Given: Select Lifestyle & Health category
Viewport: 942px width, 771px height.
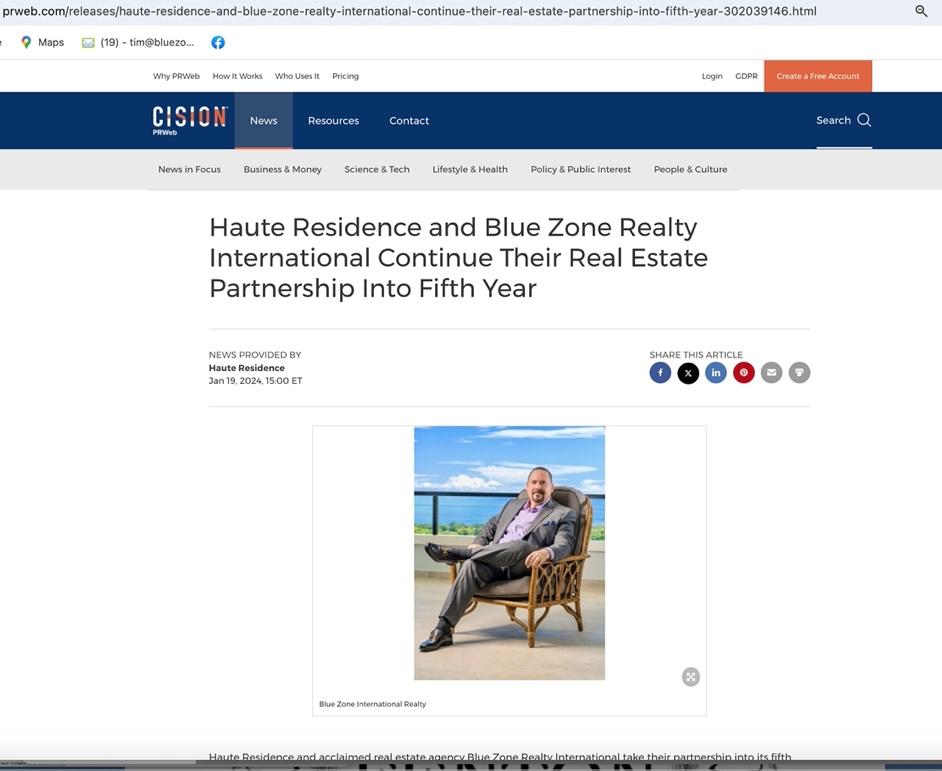Looking at the screenshot, I should 470,169.
